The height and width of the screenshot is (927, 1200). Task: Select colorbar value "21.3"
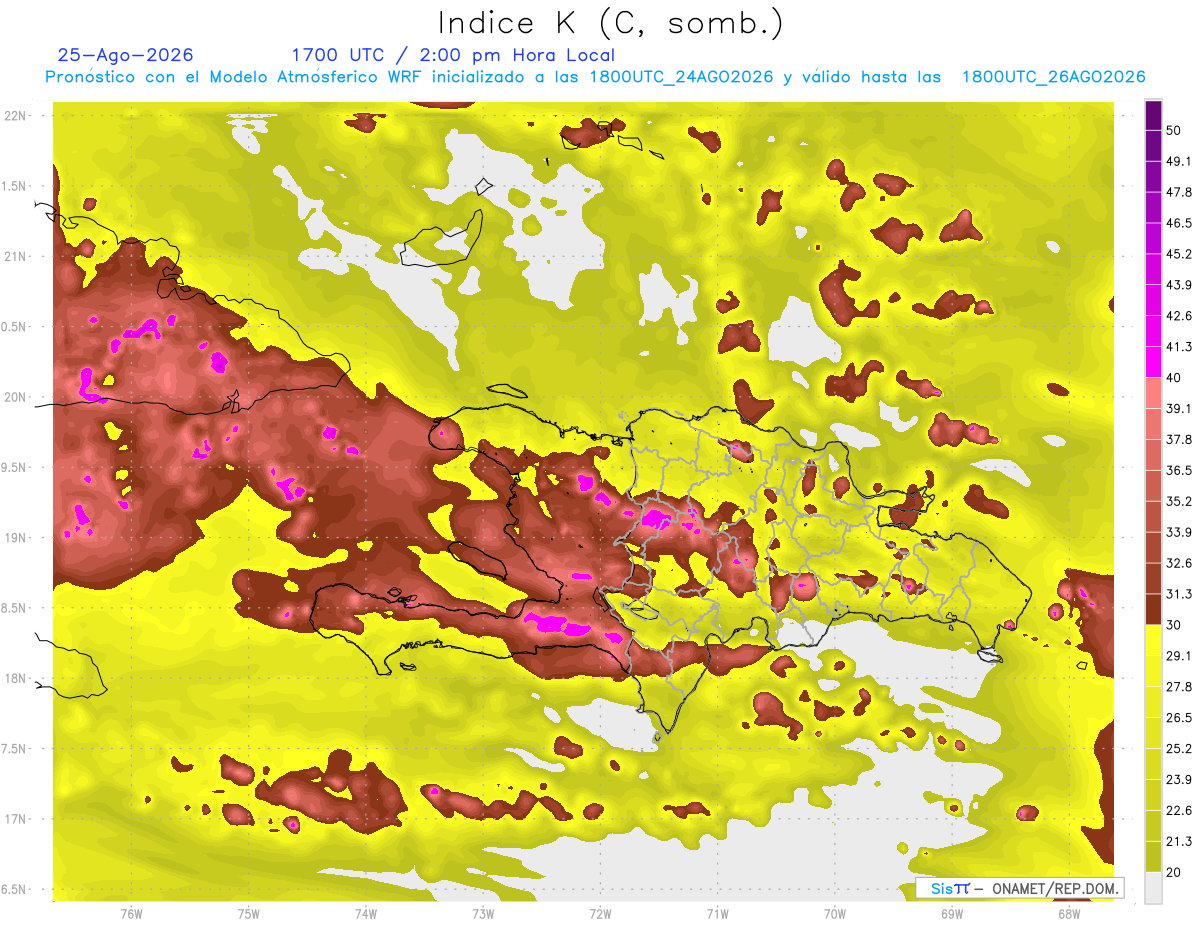coord(1180,842)
